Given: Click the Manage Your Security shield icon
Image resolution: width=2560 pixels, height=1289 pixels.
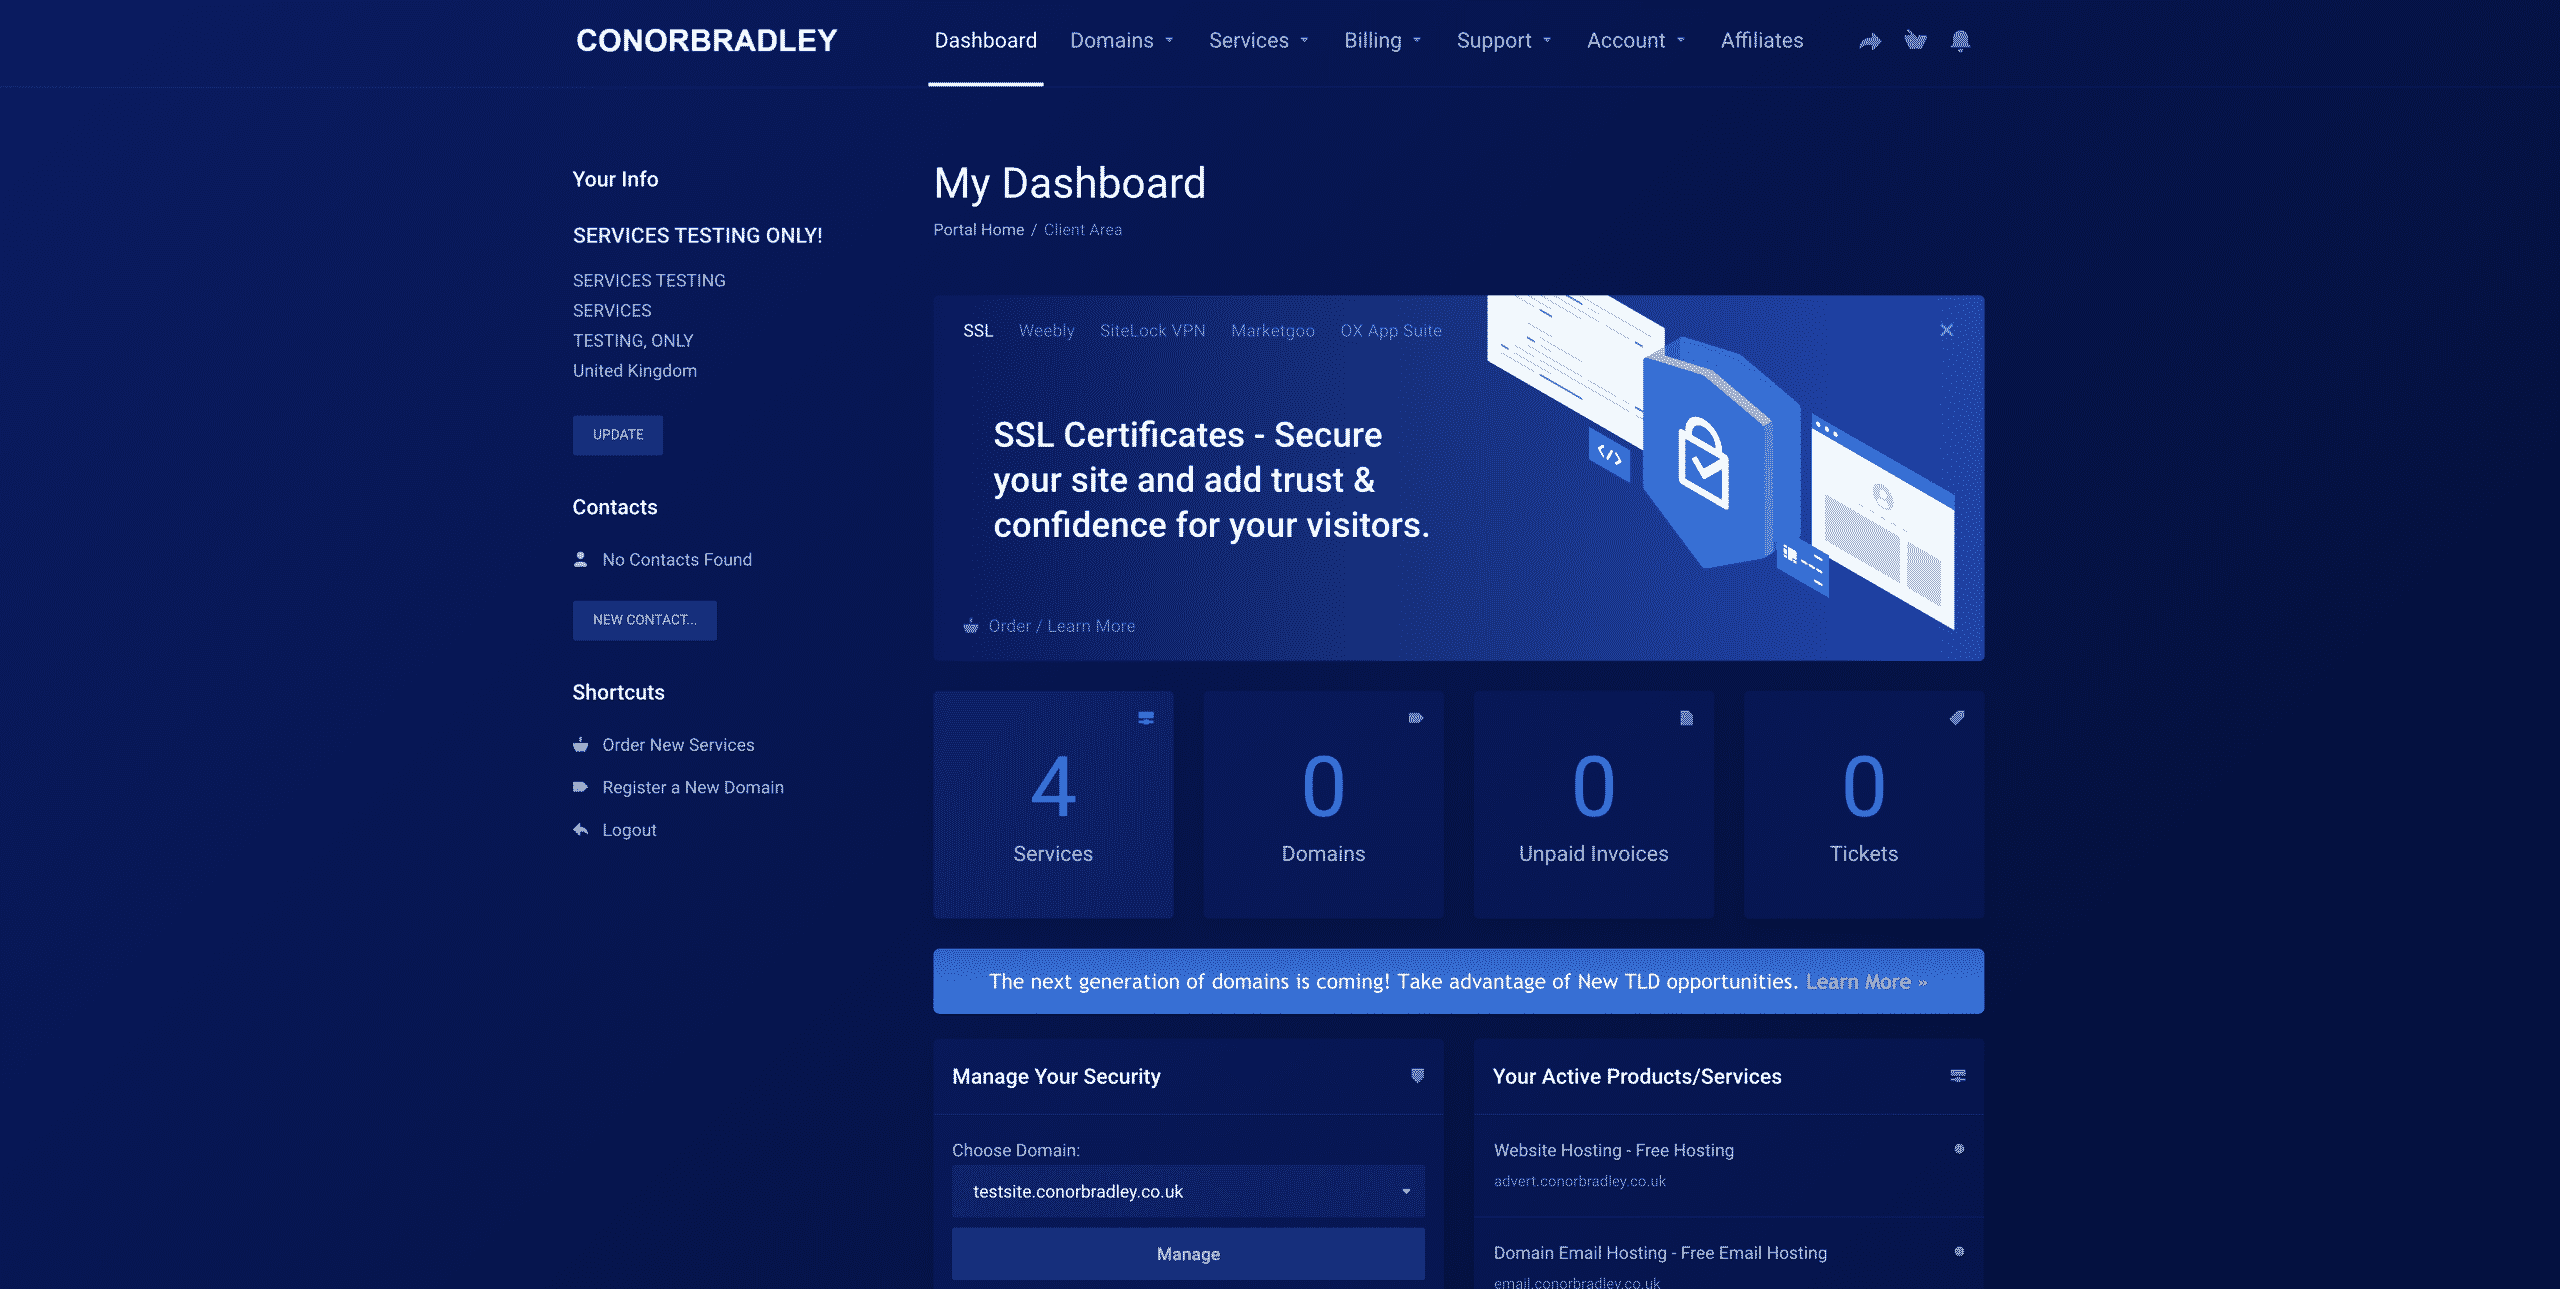Looking at the screenshot, I should tap(1417, 1076).
